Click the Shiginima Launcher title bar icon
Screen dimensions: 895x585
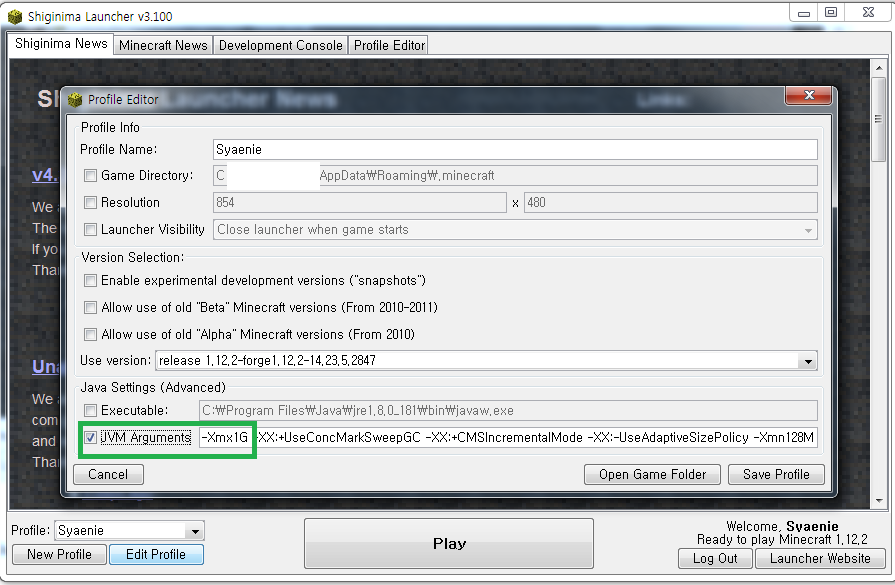point(15,17)
